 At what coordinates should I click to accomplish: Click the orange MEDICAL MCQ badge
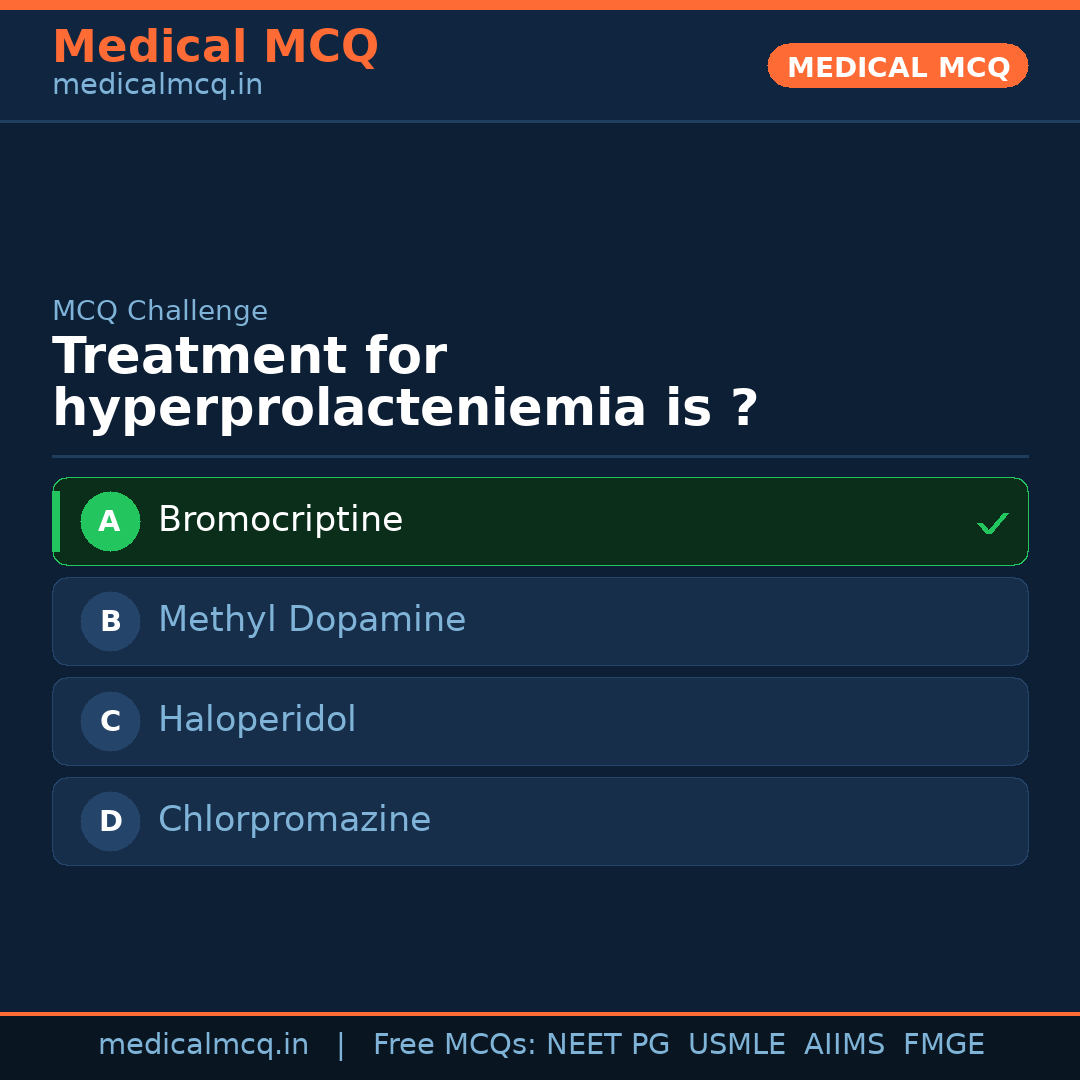click(898, 66)
